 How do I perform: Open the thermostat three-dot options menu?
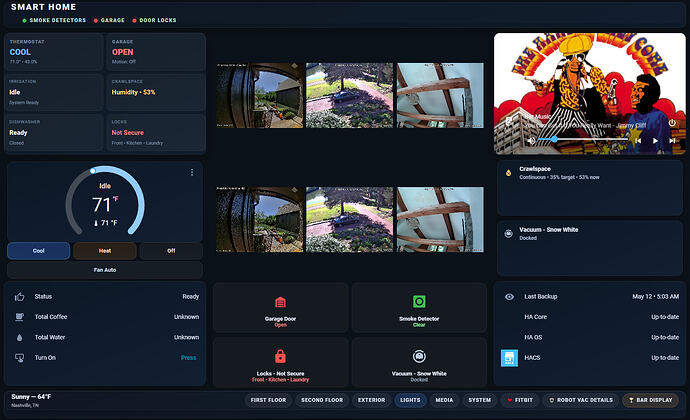click(x=192, y=172)
